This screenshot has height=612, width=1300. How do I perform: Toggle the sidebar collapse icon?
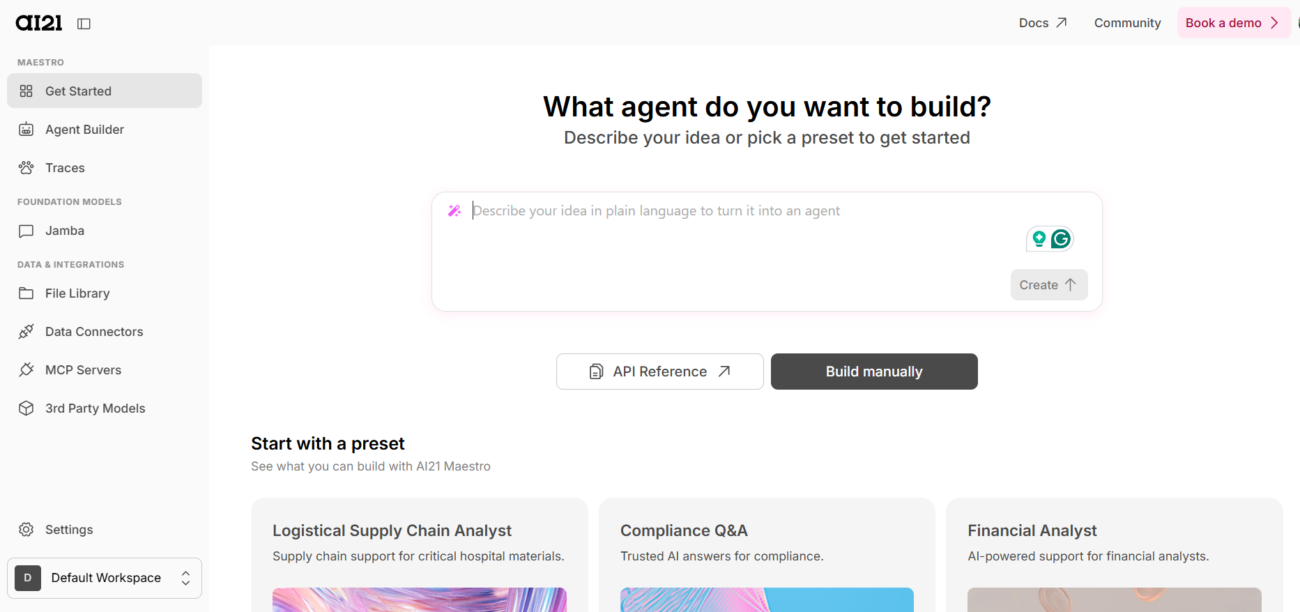coord(84,23)
